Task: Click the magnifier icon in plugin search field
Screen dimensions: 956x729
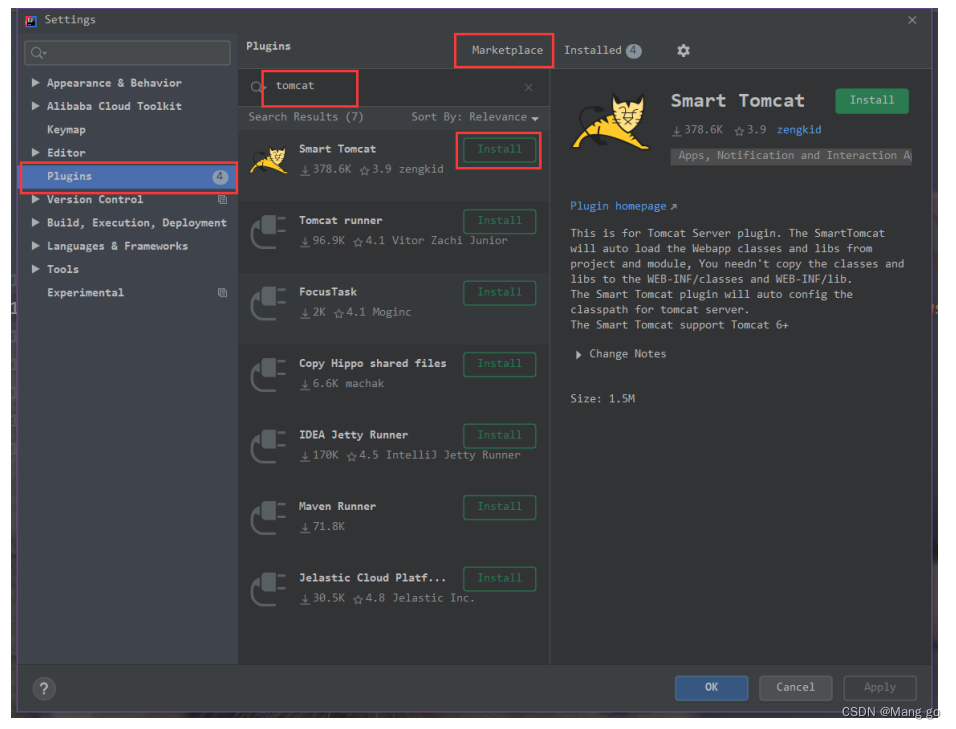Action: point(257,88)
